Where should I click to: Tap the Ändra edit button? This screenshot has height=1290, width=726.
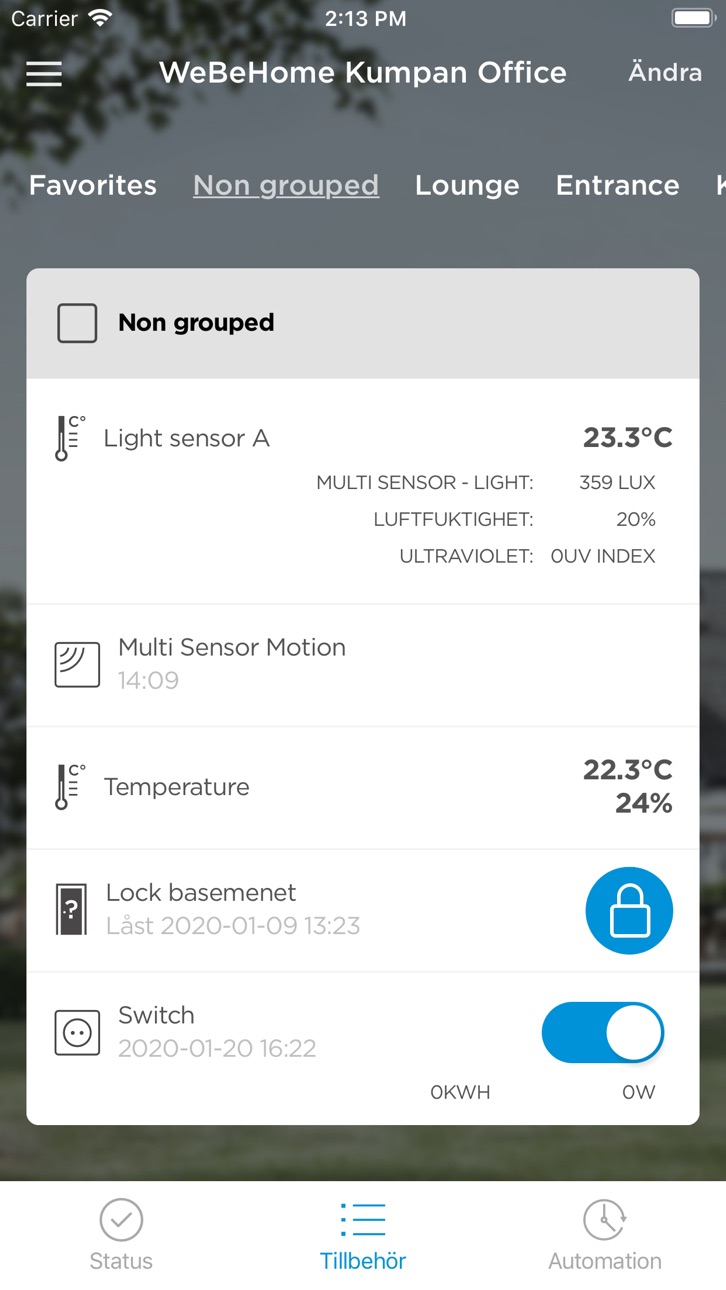click(x=665, y=72)
